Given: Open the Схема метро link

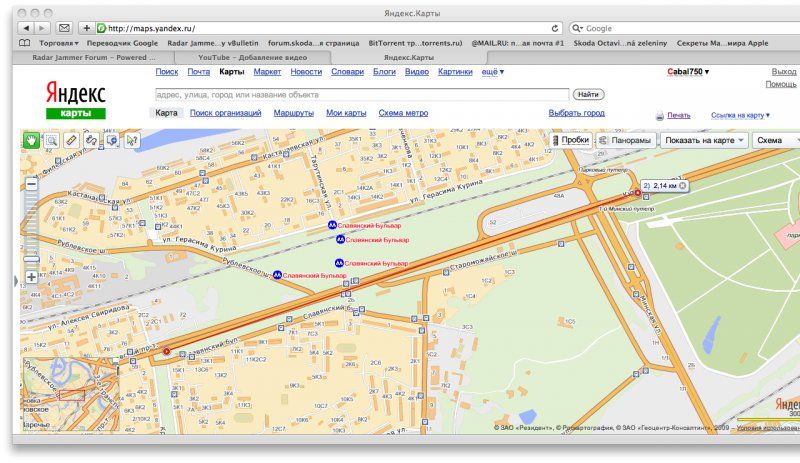Looking at the screenshot, I should coord(403,113).
